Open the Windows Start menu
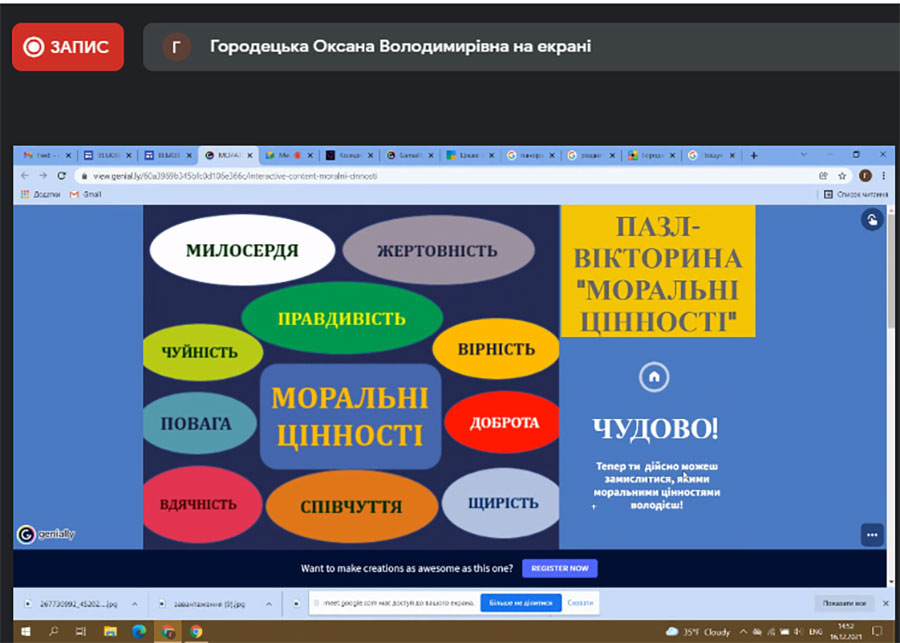Screen dimensions: 900x643 coord(25,632)
